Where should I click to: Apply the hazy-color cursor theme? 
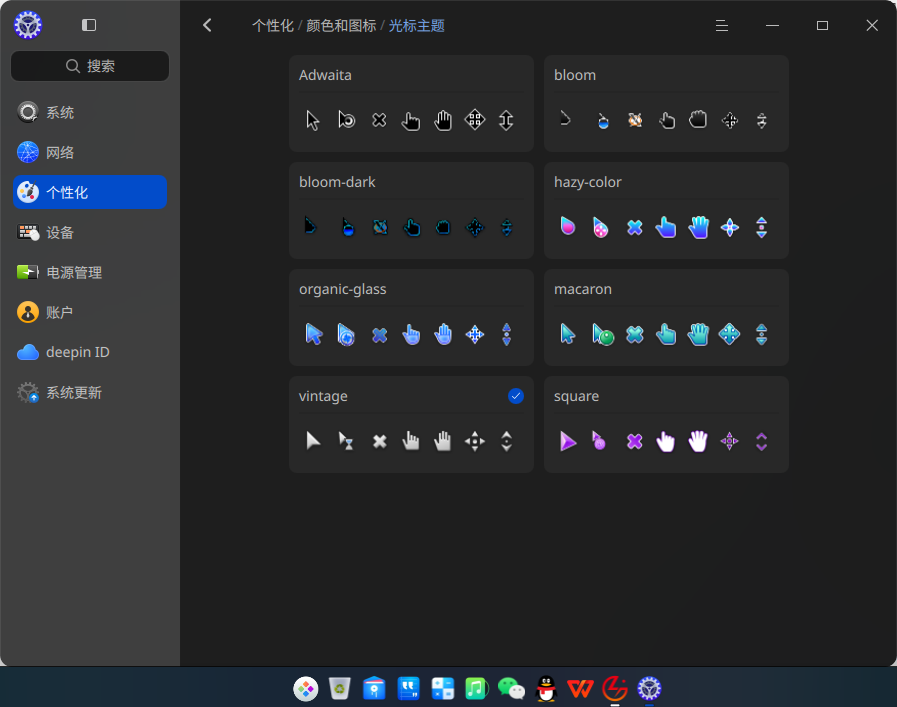point(666,210)
